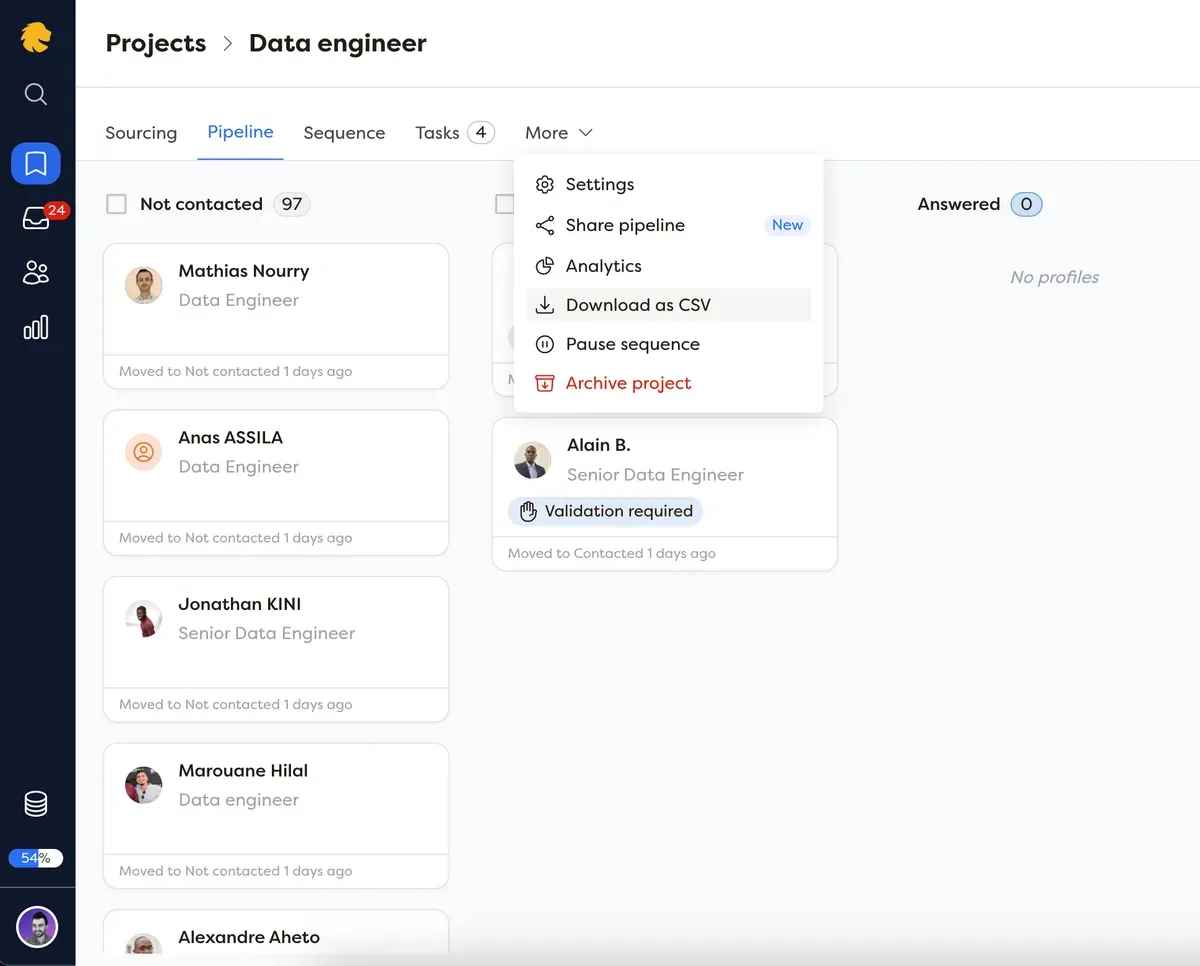Open the inbox icon with 24 badge

click(36, 218)
